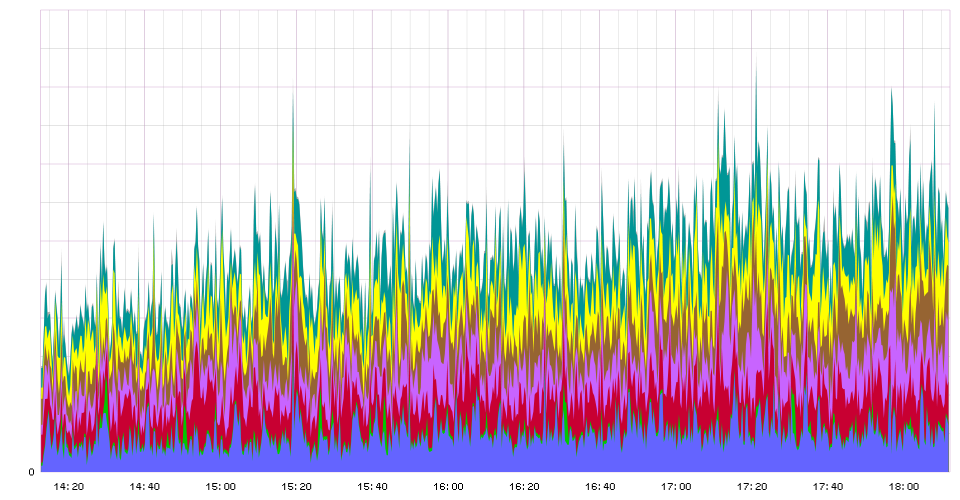
Task: Select the 17:40 time axis label
Action: [x=828, y=487]
